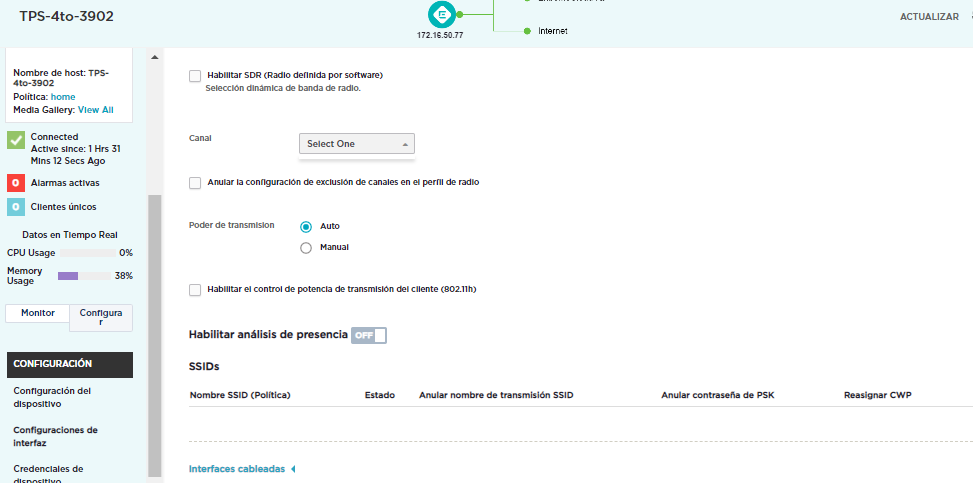
Task: Enable client transmission power control 802.11h checkbox
Action: coord(195,289)
